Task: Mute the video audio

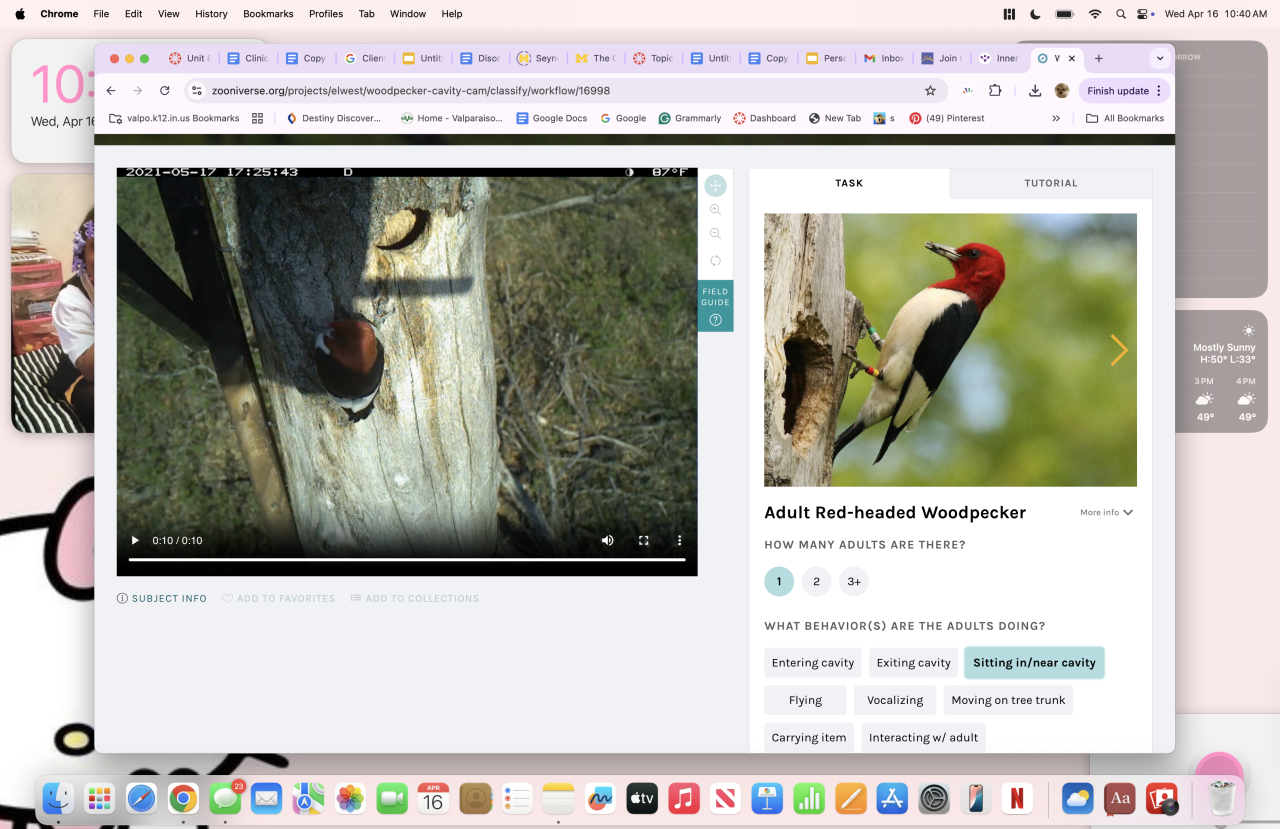Action: pos(607,540)
